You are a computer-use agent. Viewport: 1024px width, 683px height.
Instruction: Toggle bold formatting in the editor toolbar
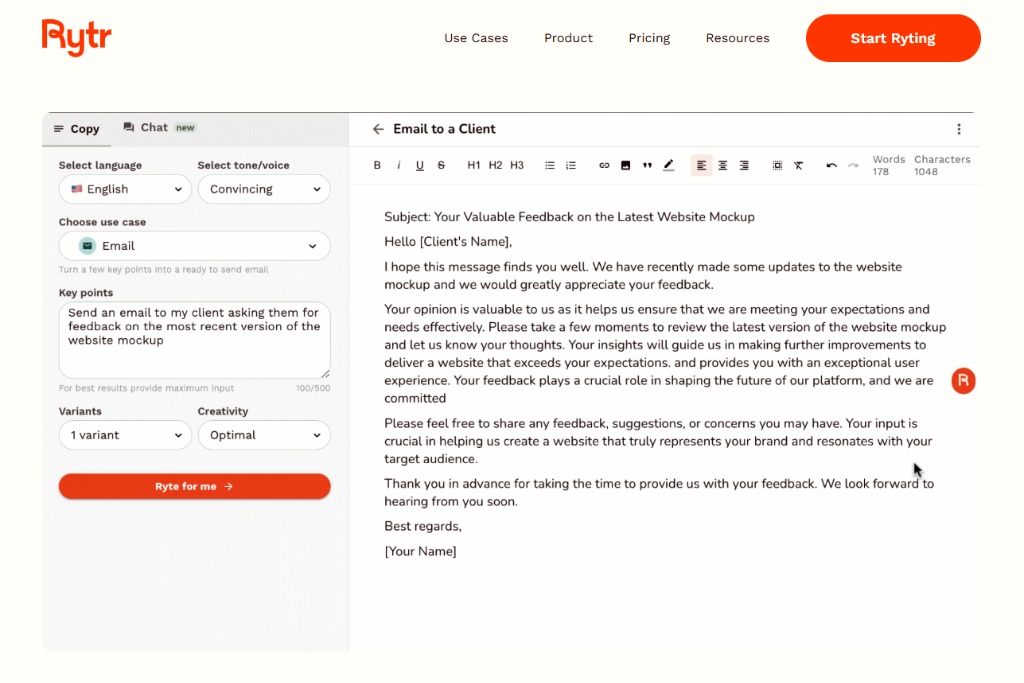(x=377, y=166)
